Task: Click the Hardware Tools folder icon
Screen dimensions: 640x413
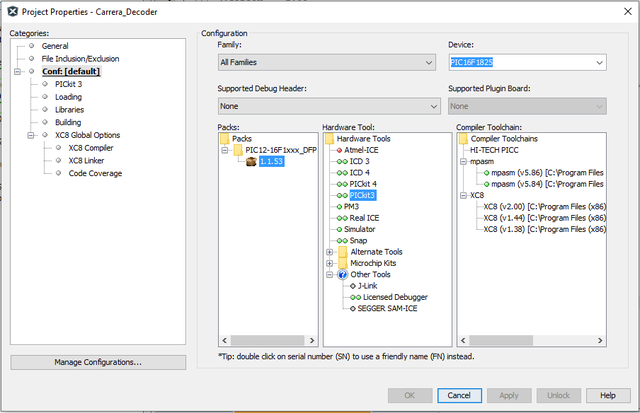Action: 330,139
